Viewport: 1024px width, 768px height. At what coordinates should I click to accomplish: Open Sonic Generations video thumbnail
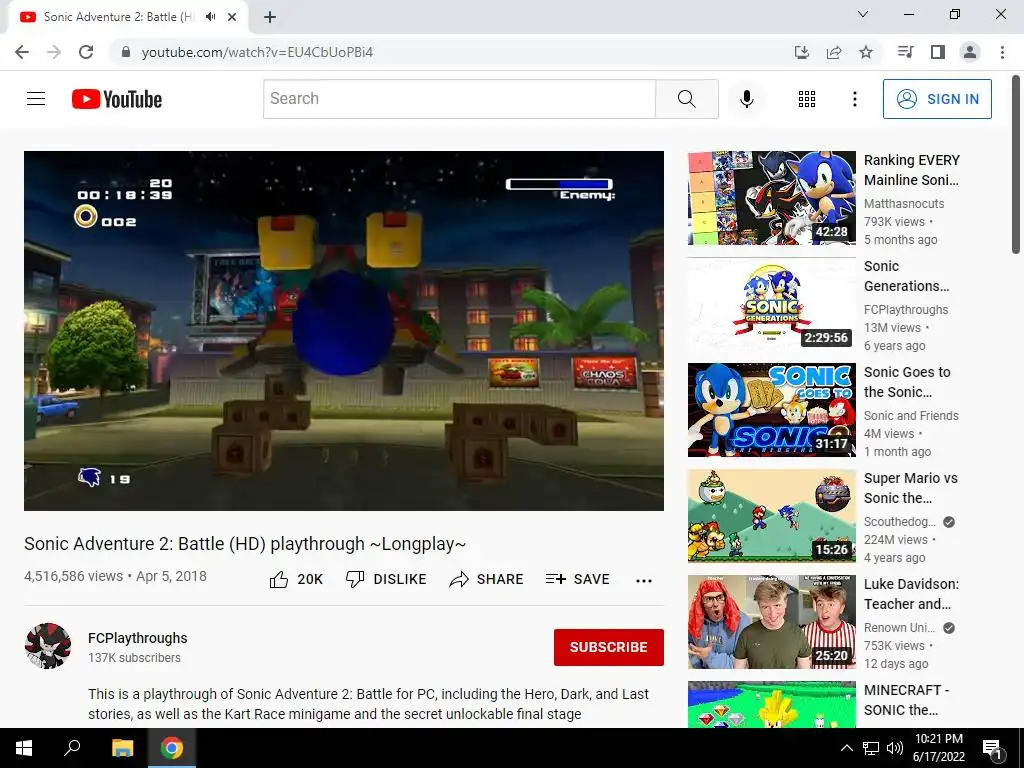771,304
